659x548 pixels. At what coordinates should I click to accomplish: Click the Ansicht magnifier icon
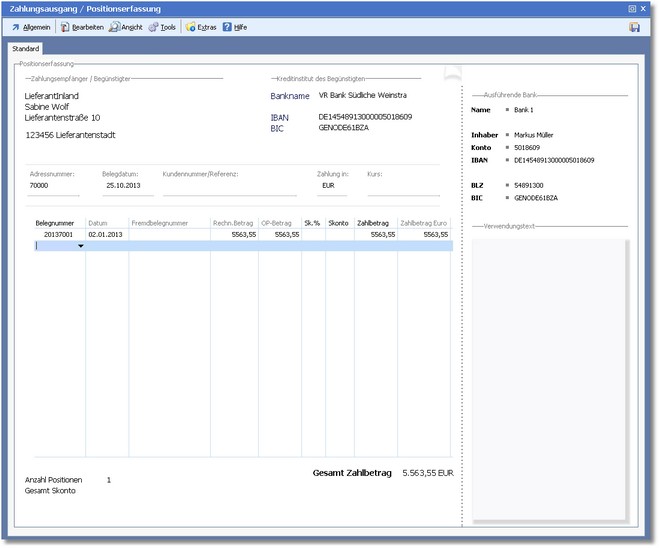click(116, 27)
